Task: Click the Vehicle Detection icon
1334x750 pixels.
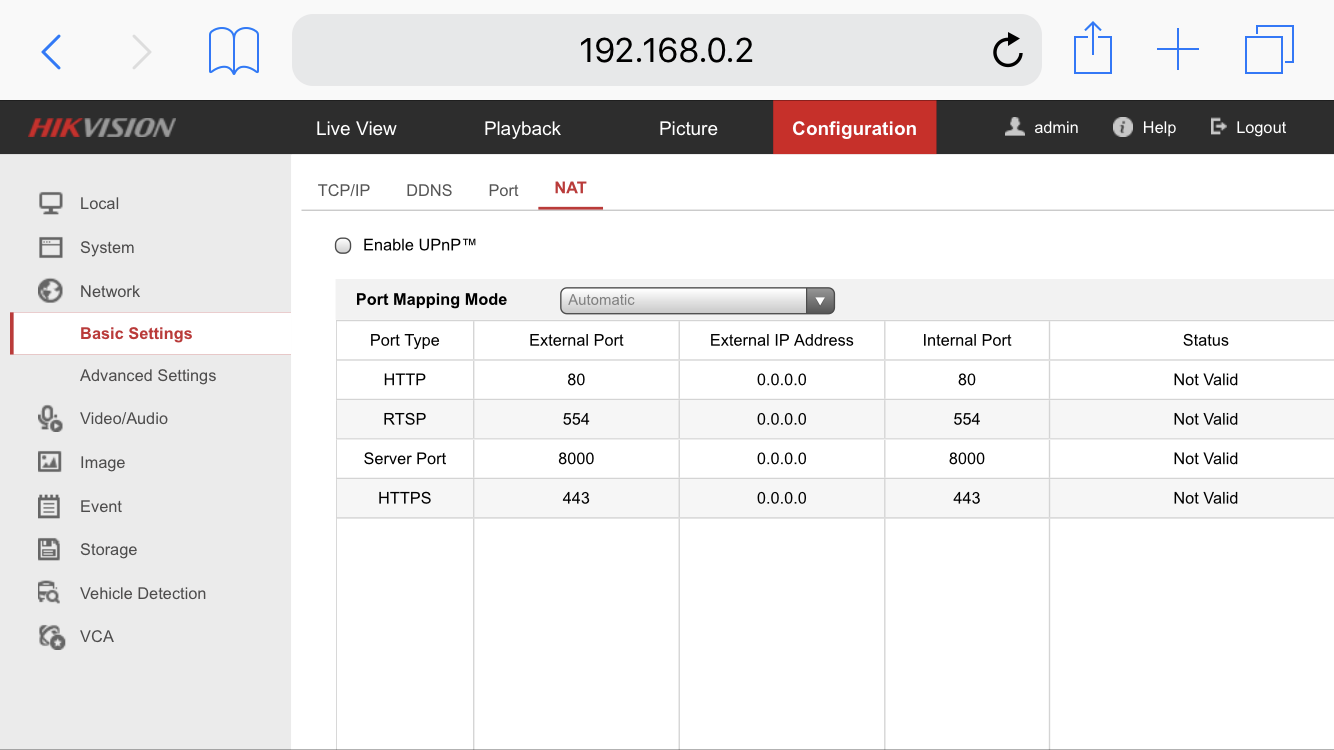Action: pyautogui.click(x=49, y=593)
